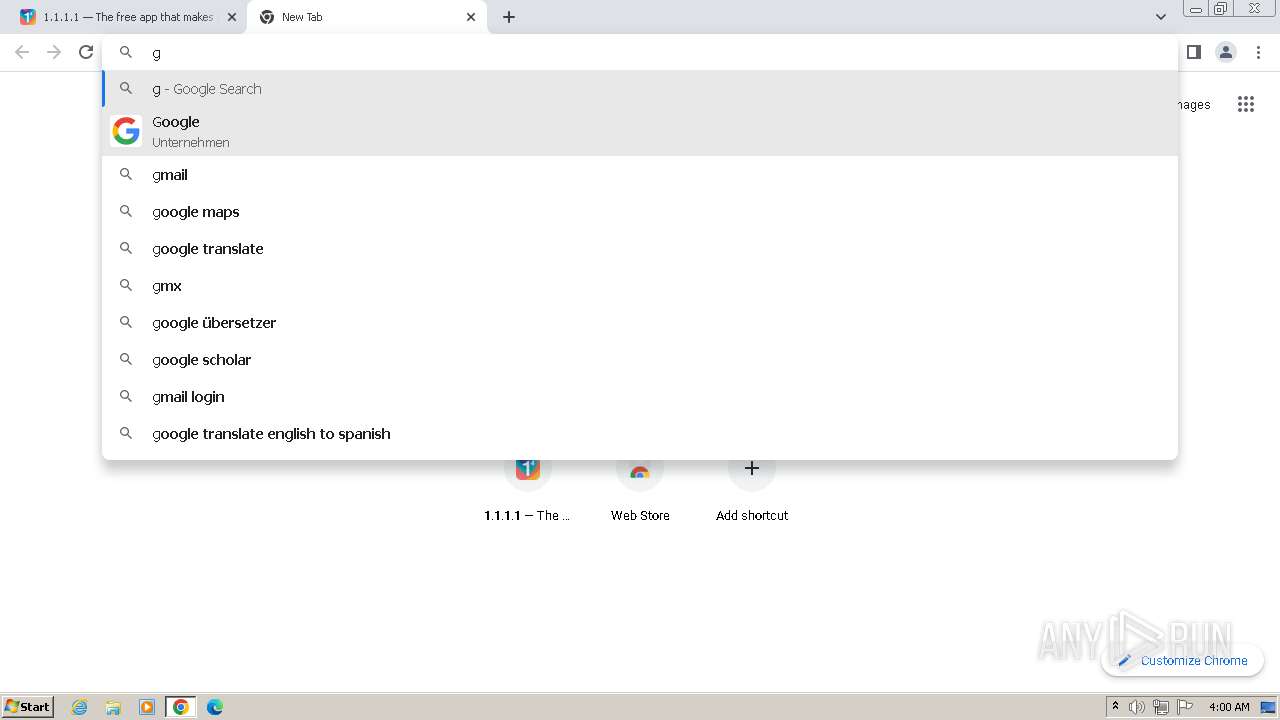
Task: Open the Web Store shortcut
Action: (x=640, y=490)
